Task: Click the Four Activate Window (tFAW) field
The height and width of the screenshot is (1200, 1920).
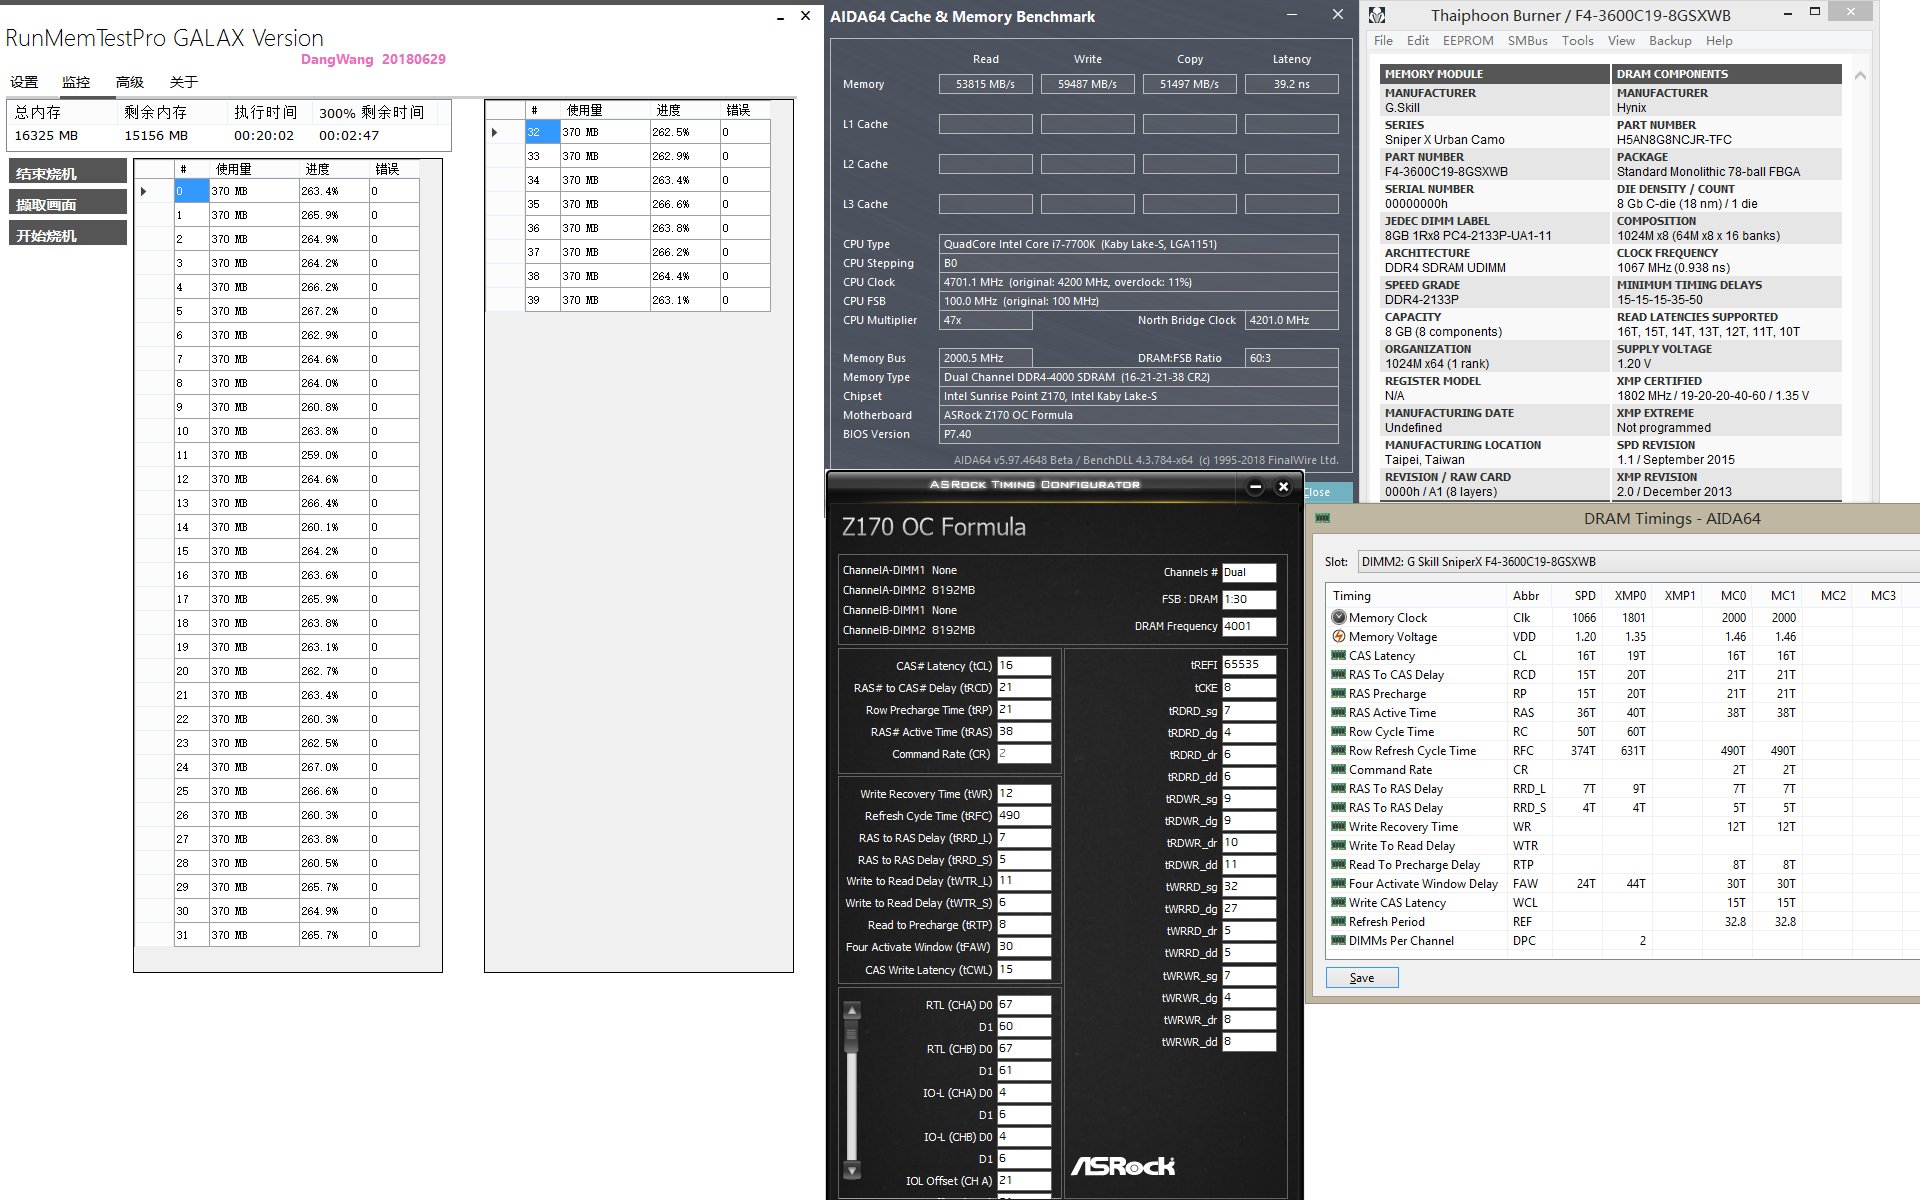Action: [1024, 947]
